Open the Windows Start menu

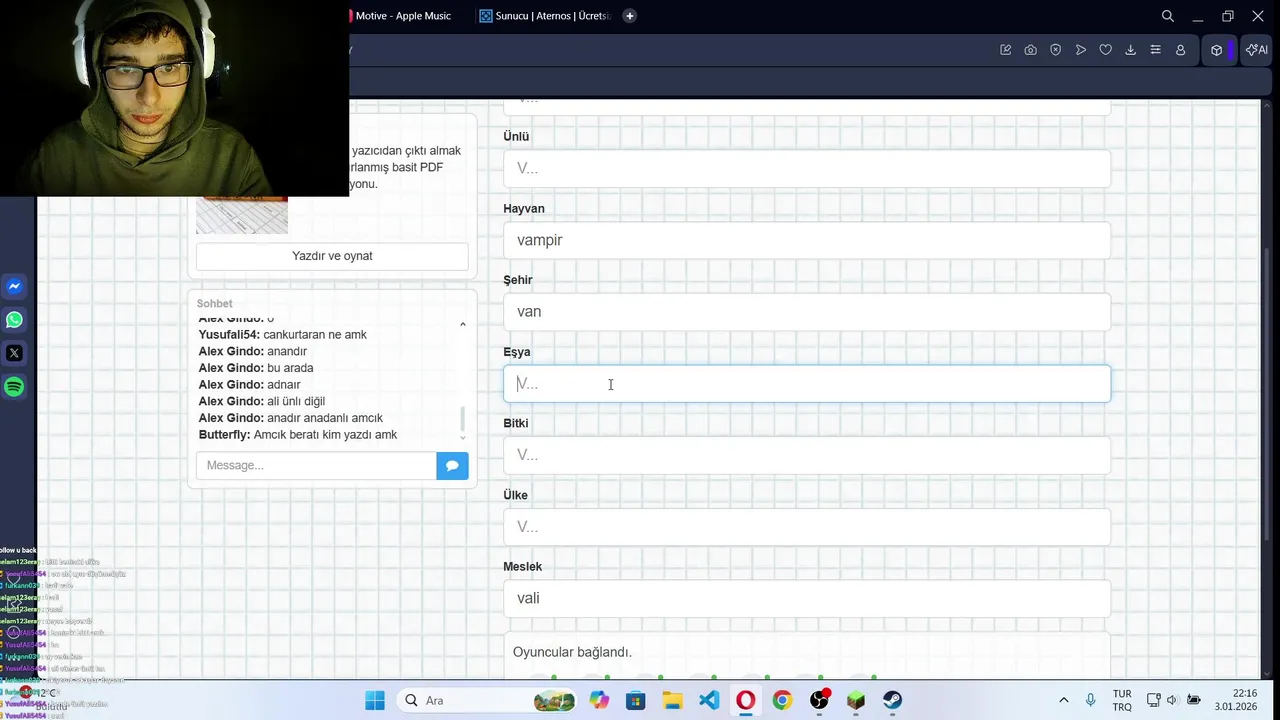375,701
